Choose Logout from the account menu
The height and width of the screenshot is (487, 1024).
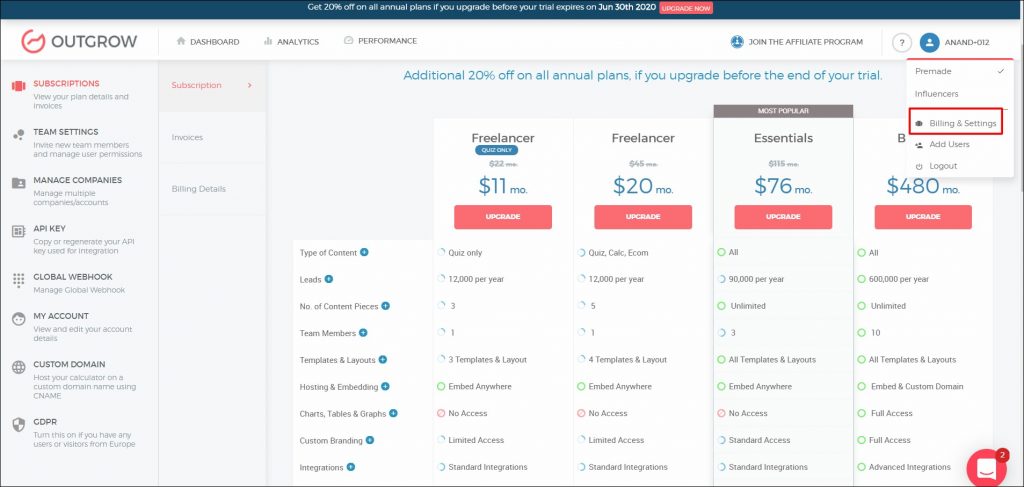pos(942,166)
